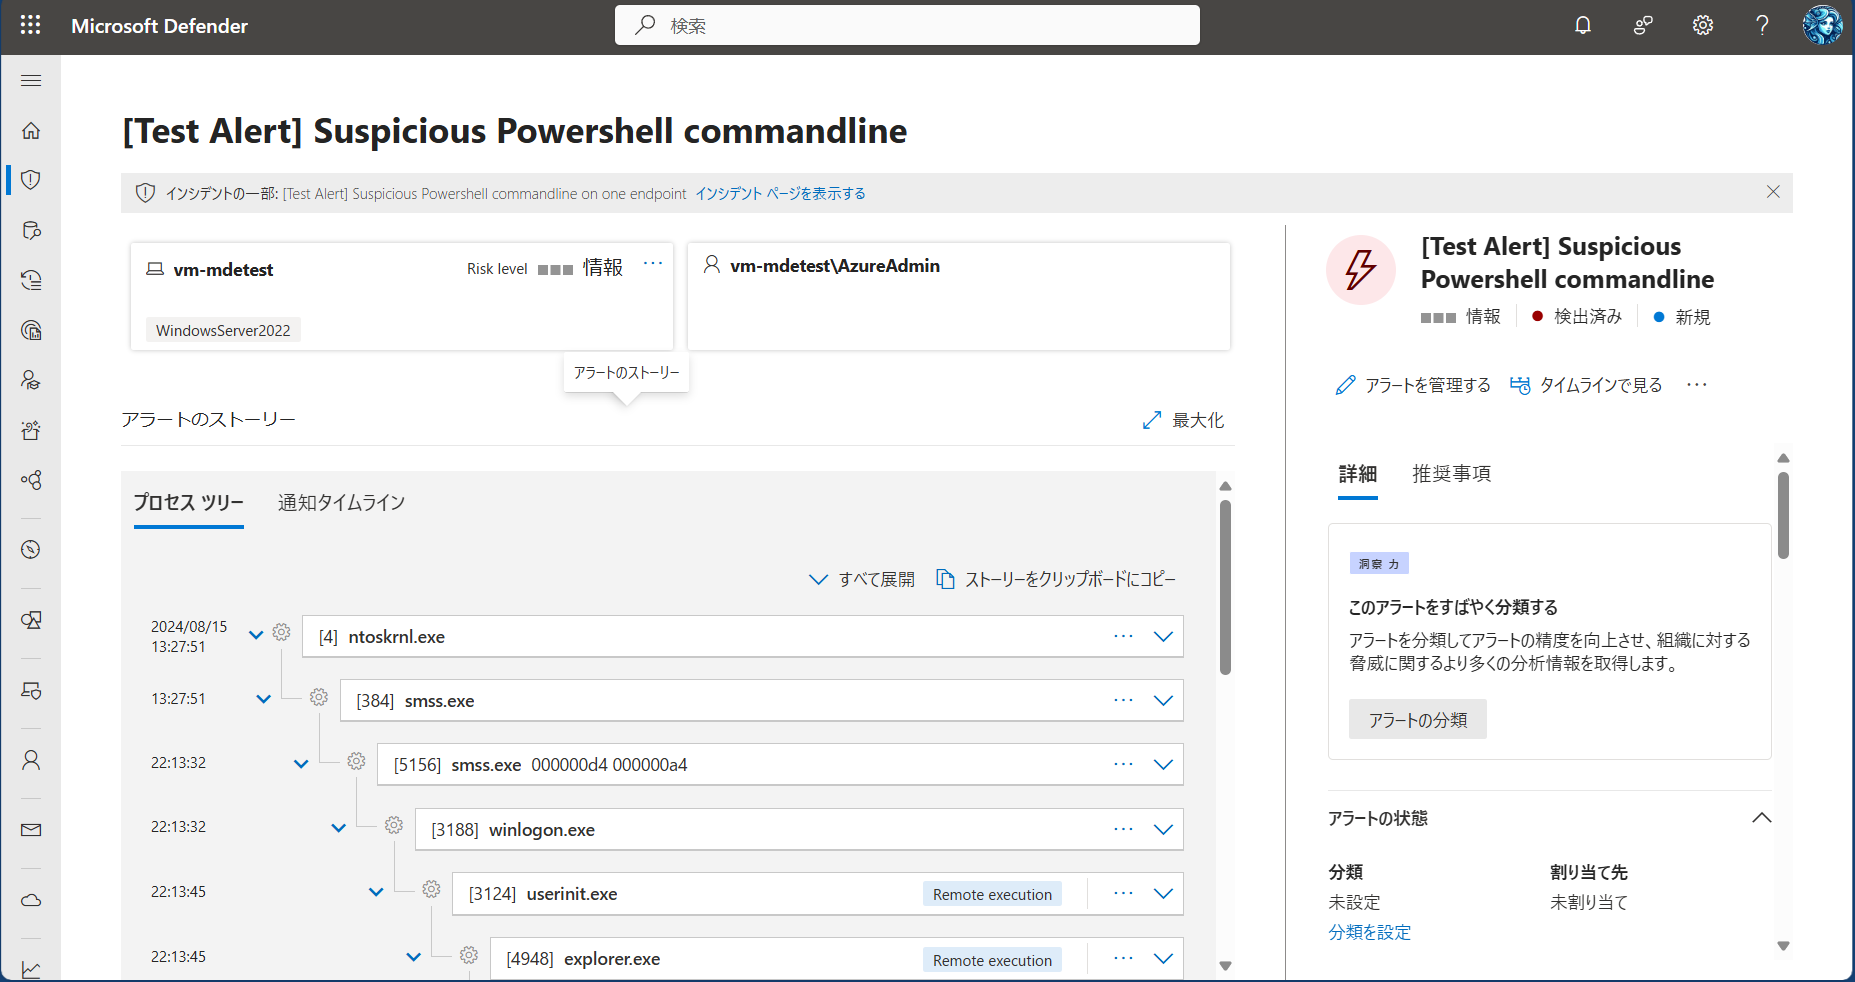1855x982 pixels.
Task: Click the notifications bell icon
Action: coord(1582,25)
